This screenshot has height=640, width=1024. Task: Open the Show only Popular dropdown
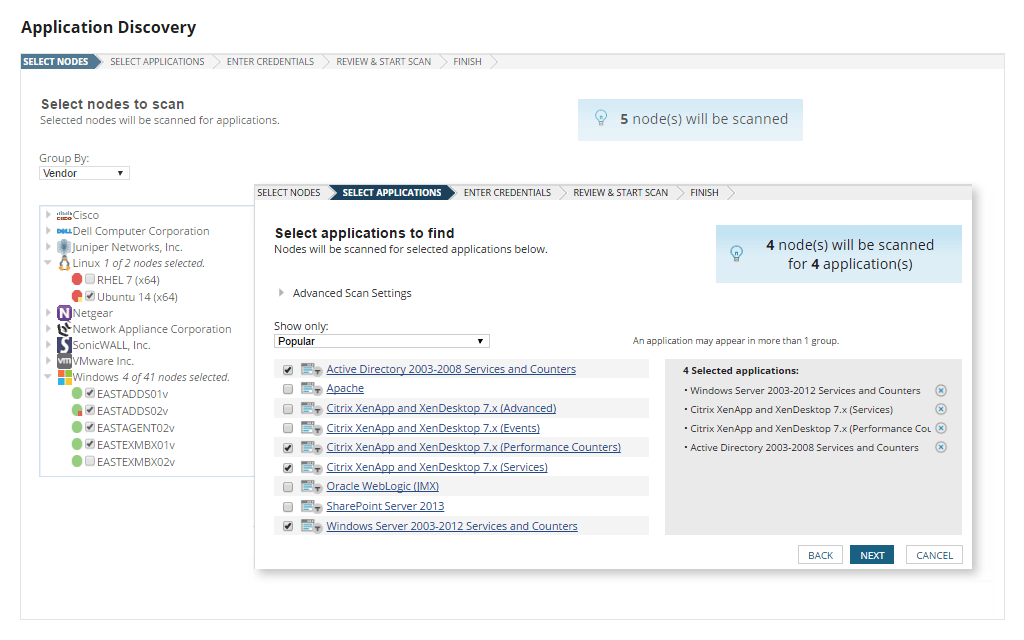click(x=380, y=340)
